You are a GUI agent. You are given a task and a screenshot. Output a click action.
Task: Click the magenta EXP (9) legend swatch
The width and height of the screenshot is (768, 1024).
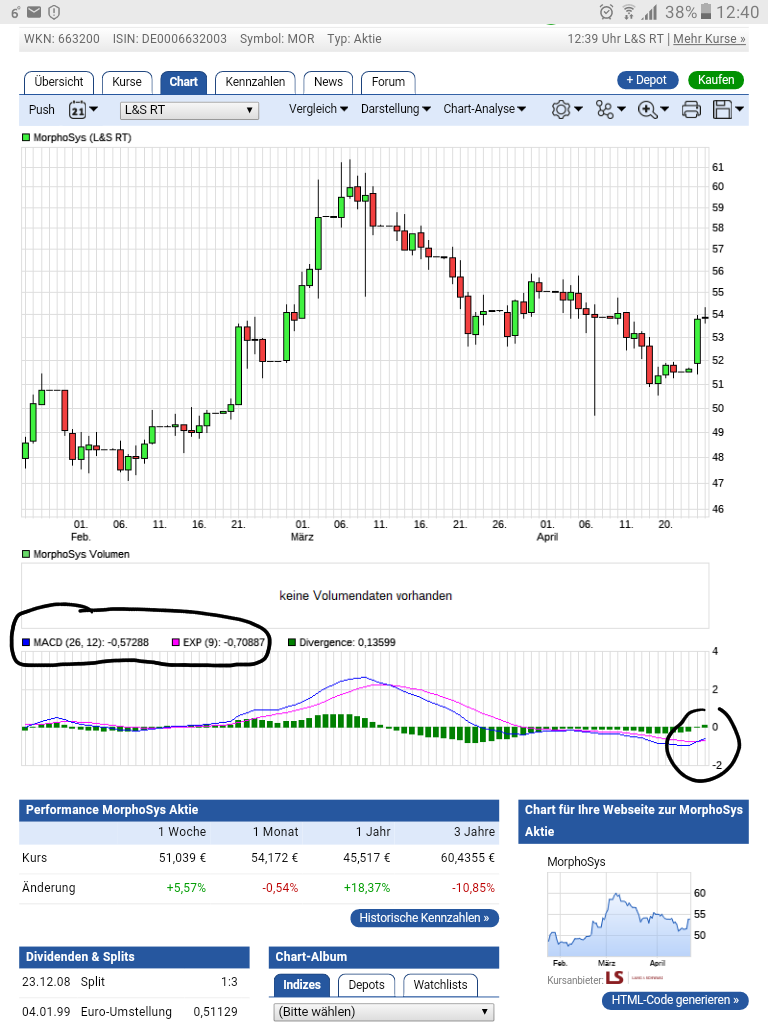point(176,643)
